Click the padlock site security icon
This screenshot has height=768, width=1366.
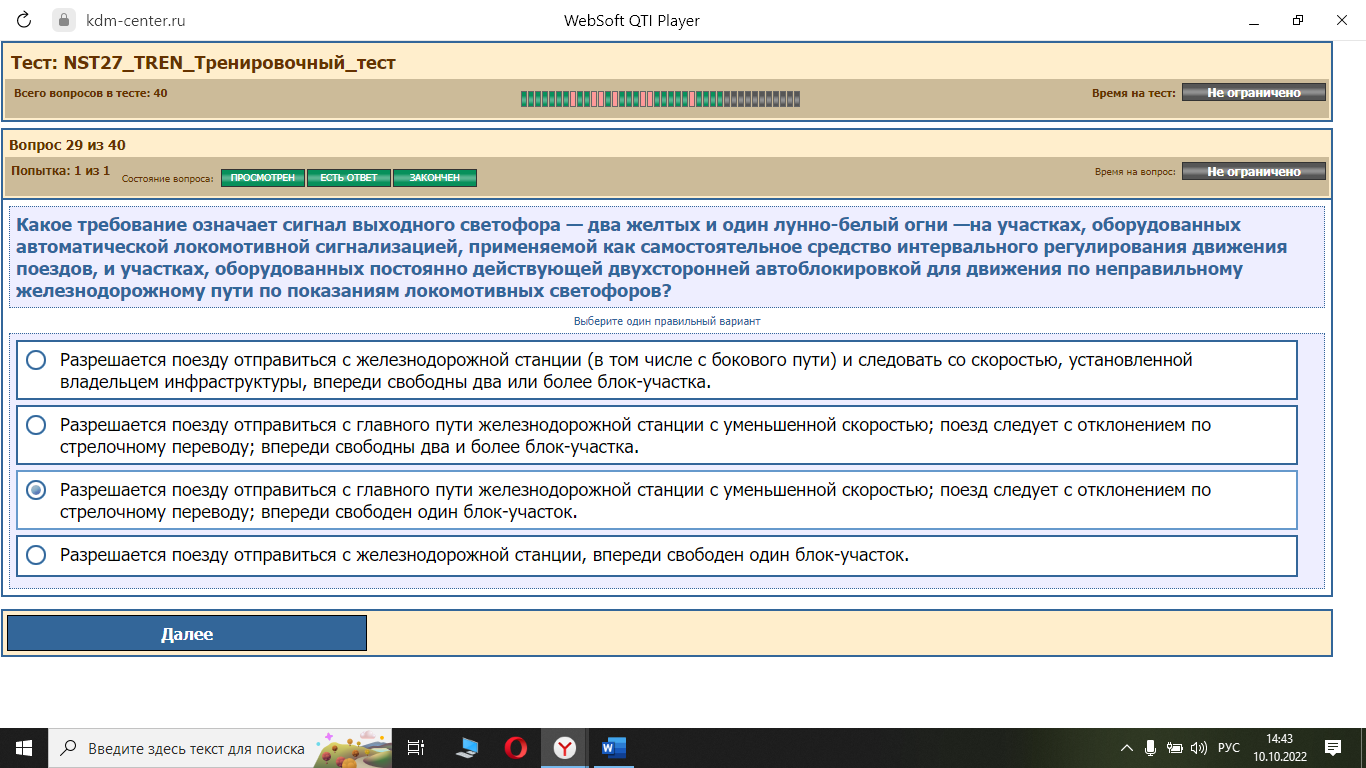pyautogui.click(x=64, y=20)
